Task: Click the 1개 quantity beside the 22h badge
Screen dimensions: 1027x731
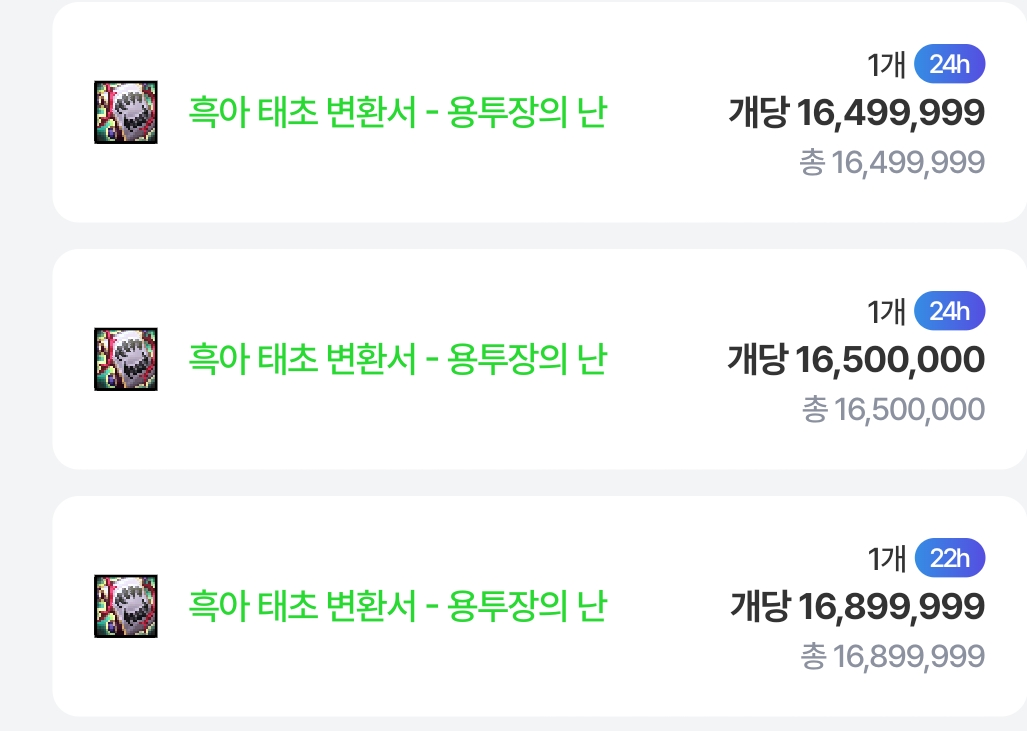Action: (x=886, y=559)
